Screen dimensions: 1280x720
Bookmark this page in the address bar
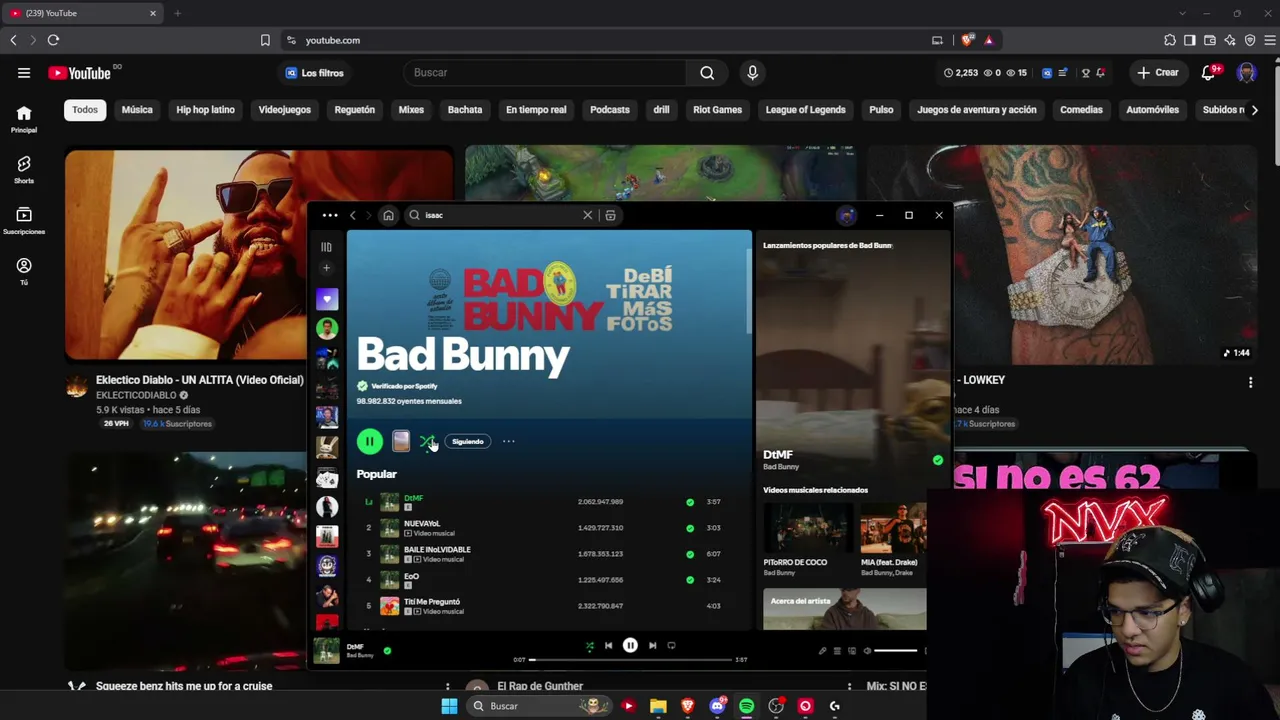coord(265,40)
